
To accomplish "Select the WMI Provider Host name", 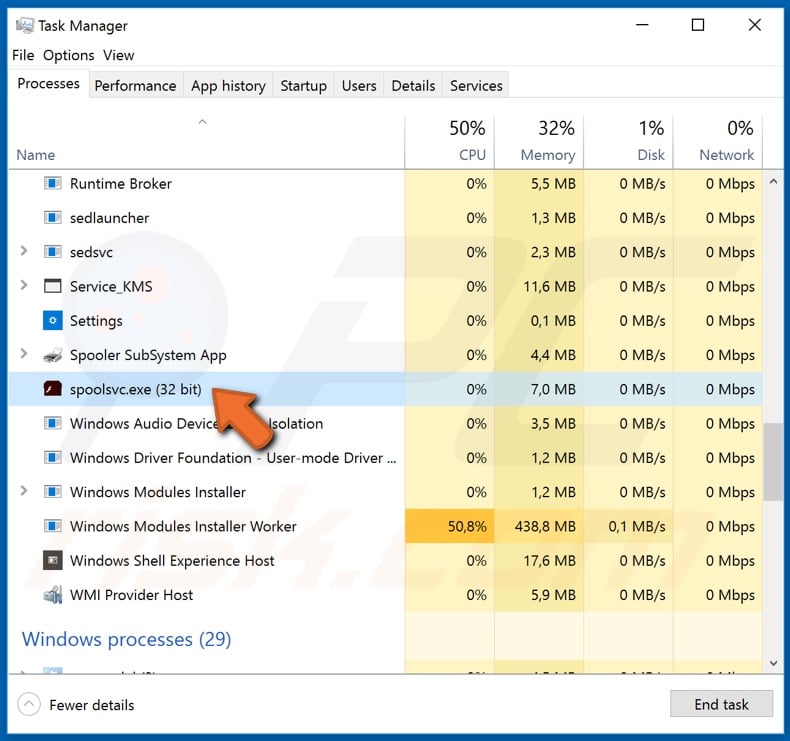I will [x=131, y=595].
